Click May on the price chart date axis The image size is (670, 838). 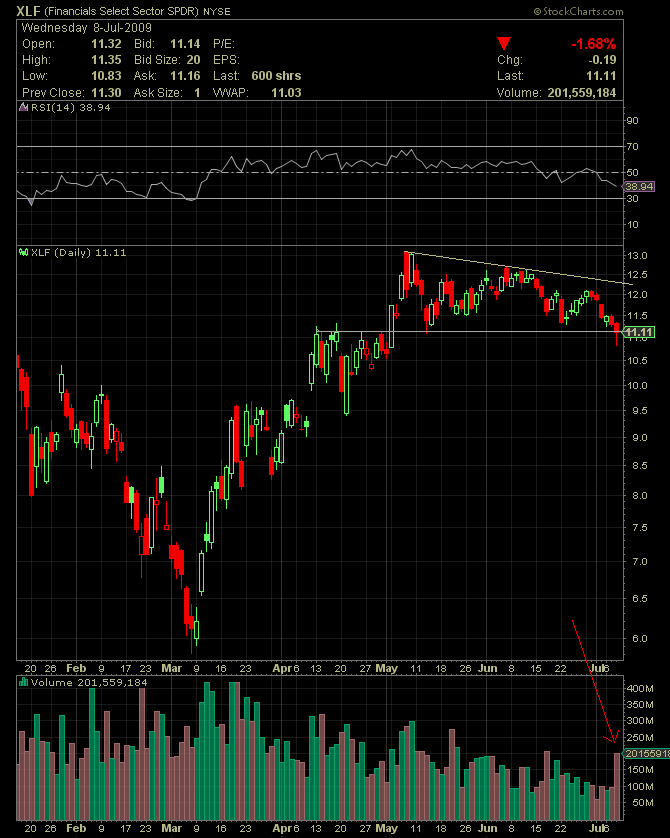386,668
